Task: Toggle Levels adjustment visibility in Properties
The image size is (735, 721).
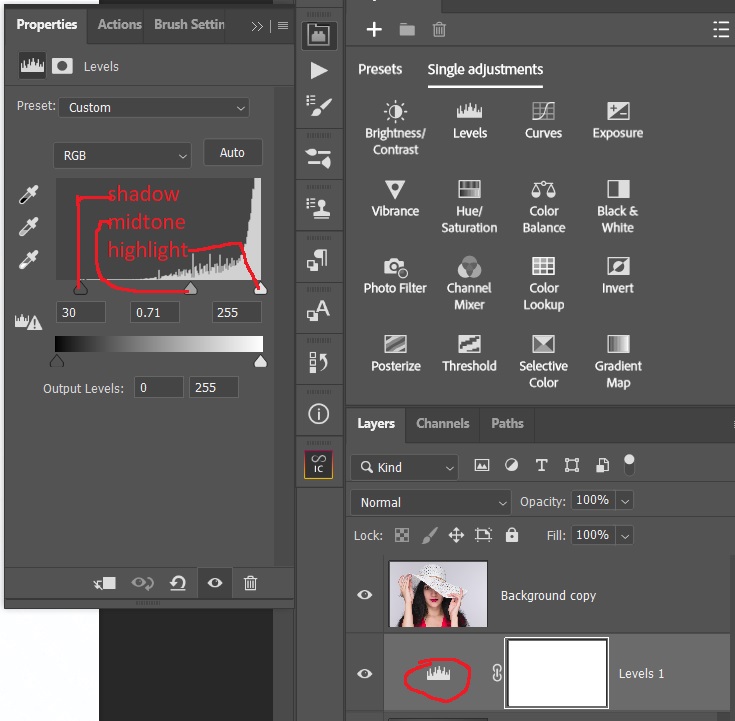Action: pyautogui.click(x=214, y=583)
